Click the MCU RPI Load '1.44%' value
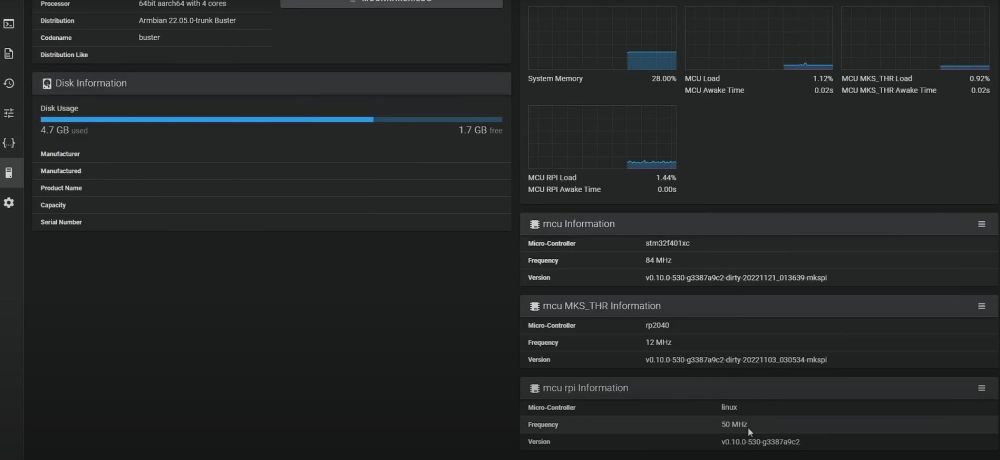1000x460 pixels. coord(666,178)
